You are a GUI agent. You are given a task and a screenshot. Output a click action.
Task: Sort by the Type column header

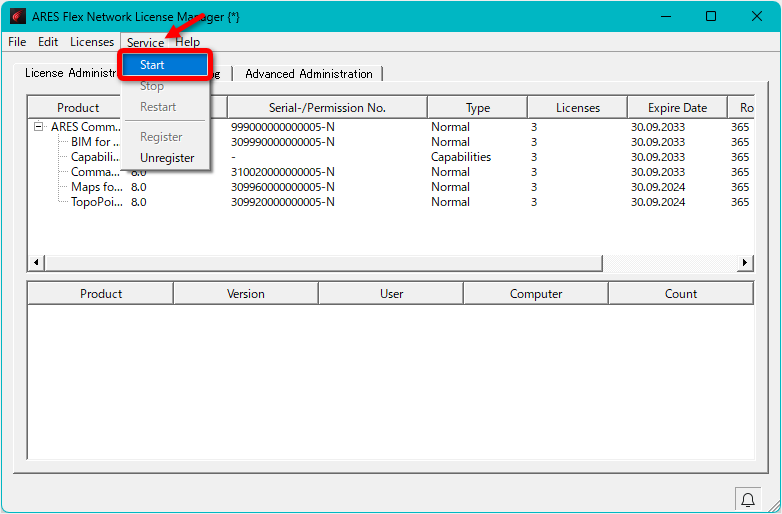coord(477,108)
